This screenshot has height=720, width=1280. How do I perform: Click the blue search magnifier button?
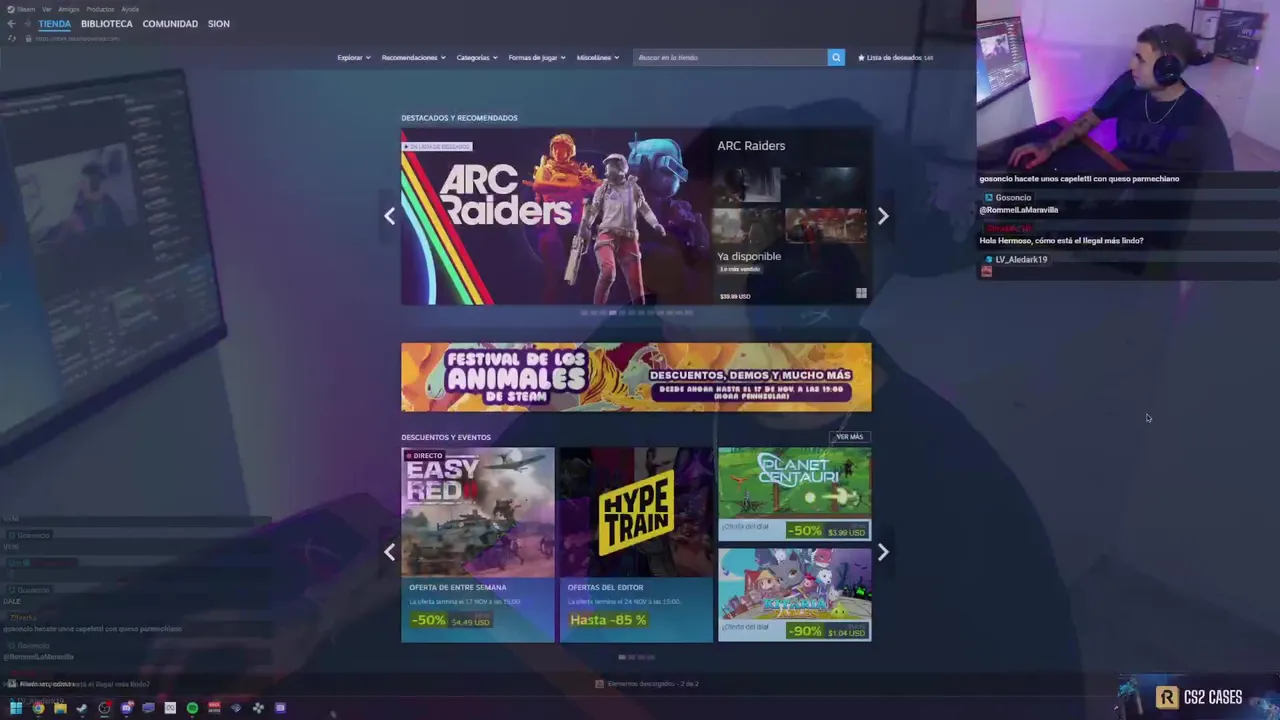[836, 57]
